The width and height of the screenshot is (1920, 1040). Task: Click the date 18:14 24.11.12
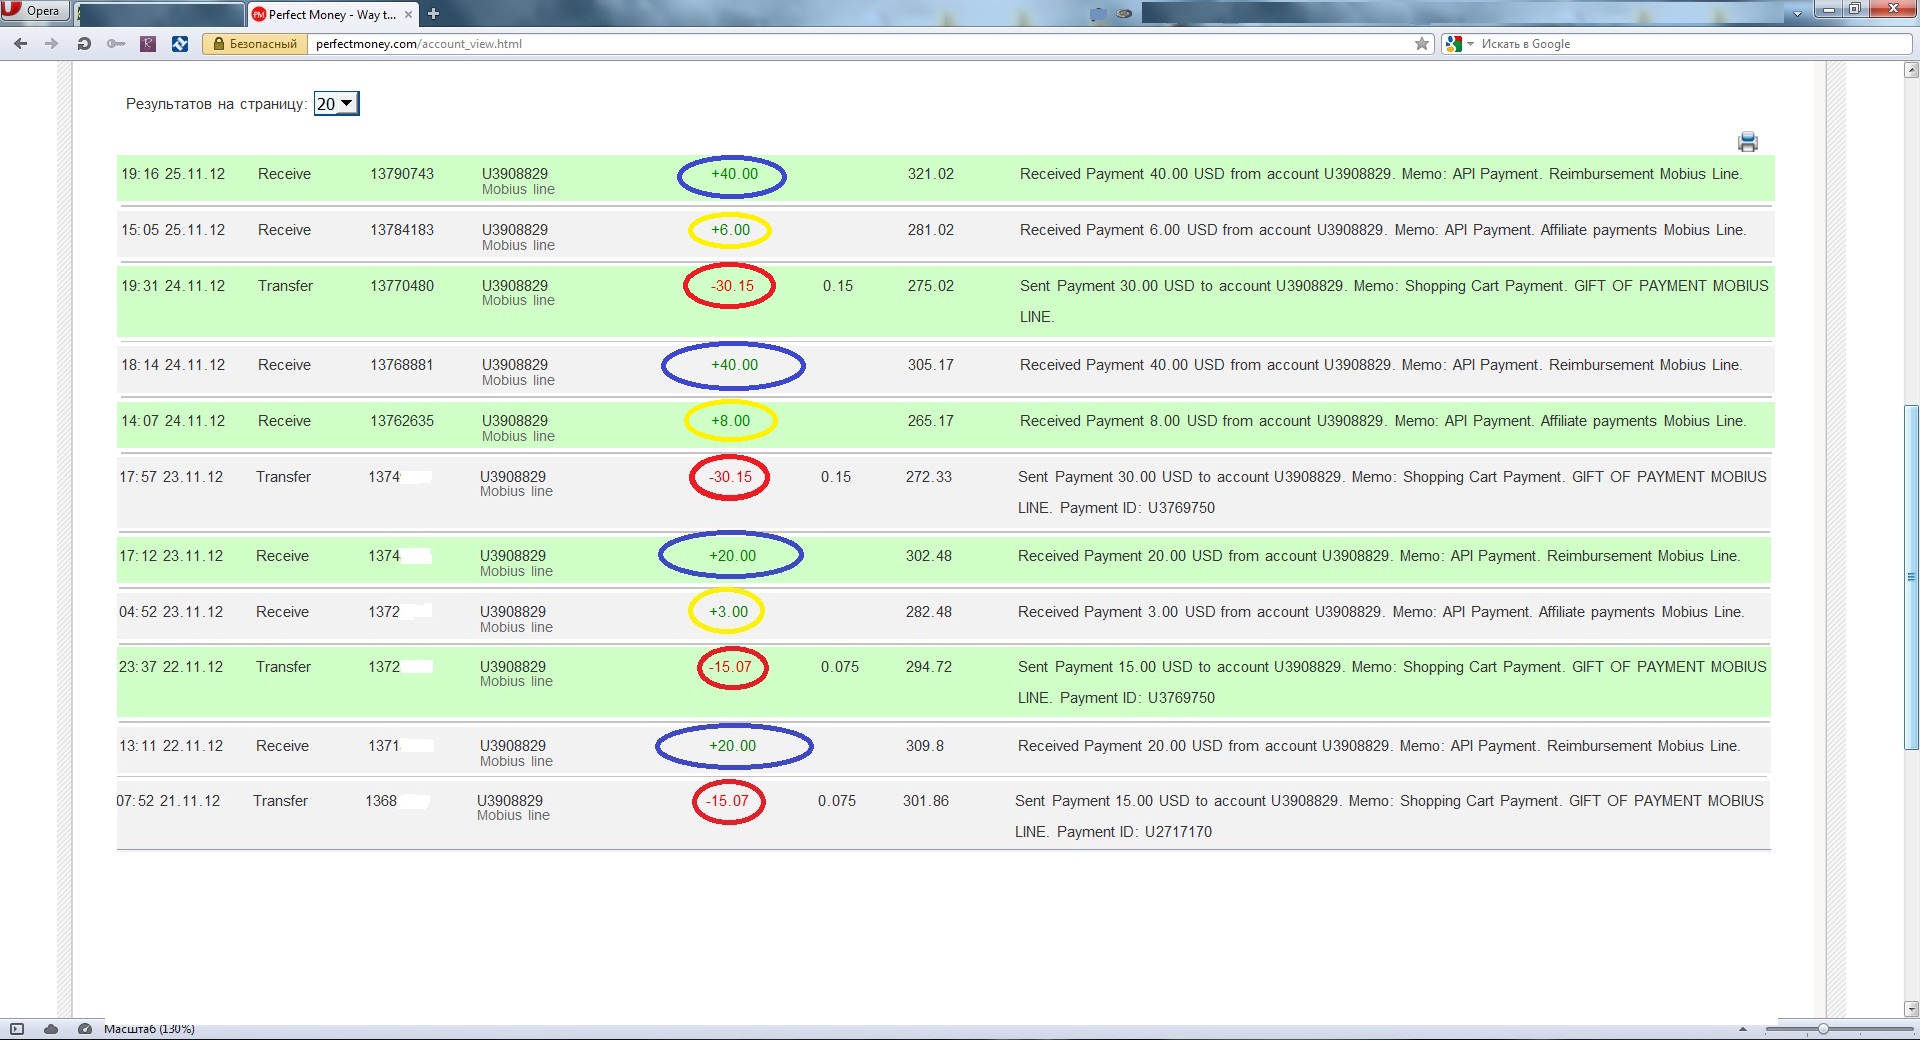(x=173, y=365)
